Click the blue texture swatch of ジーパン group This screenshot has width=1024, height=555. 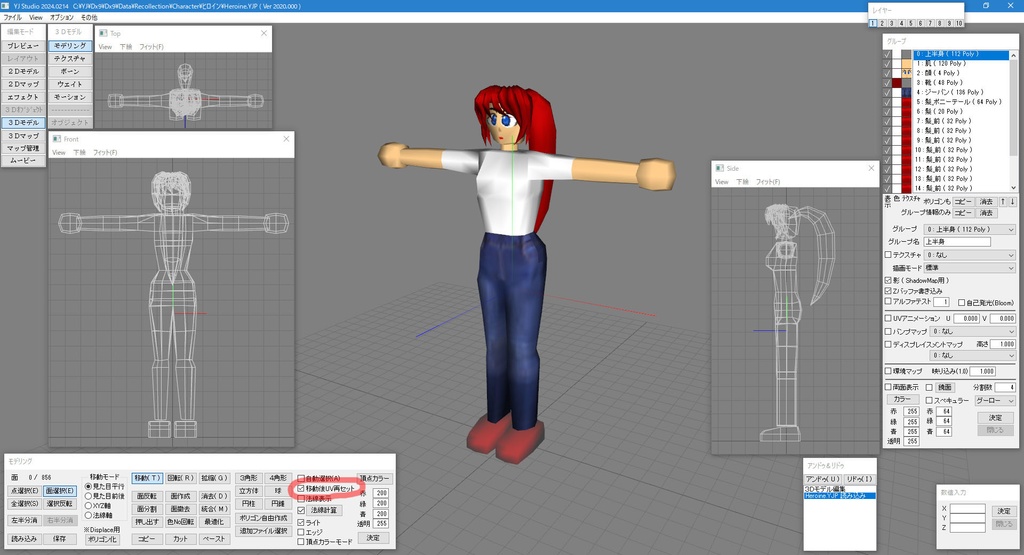906,93
